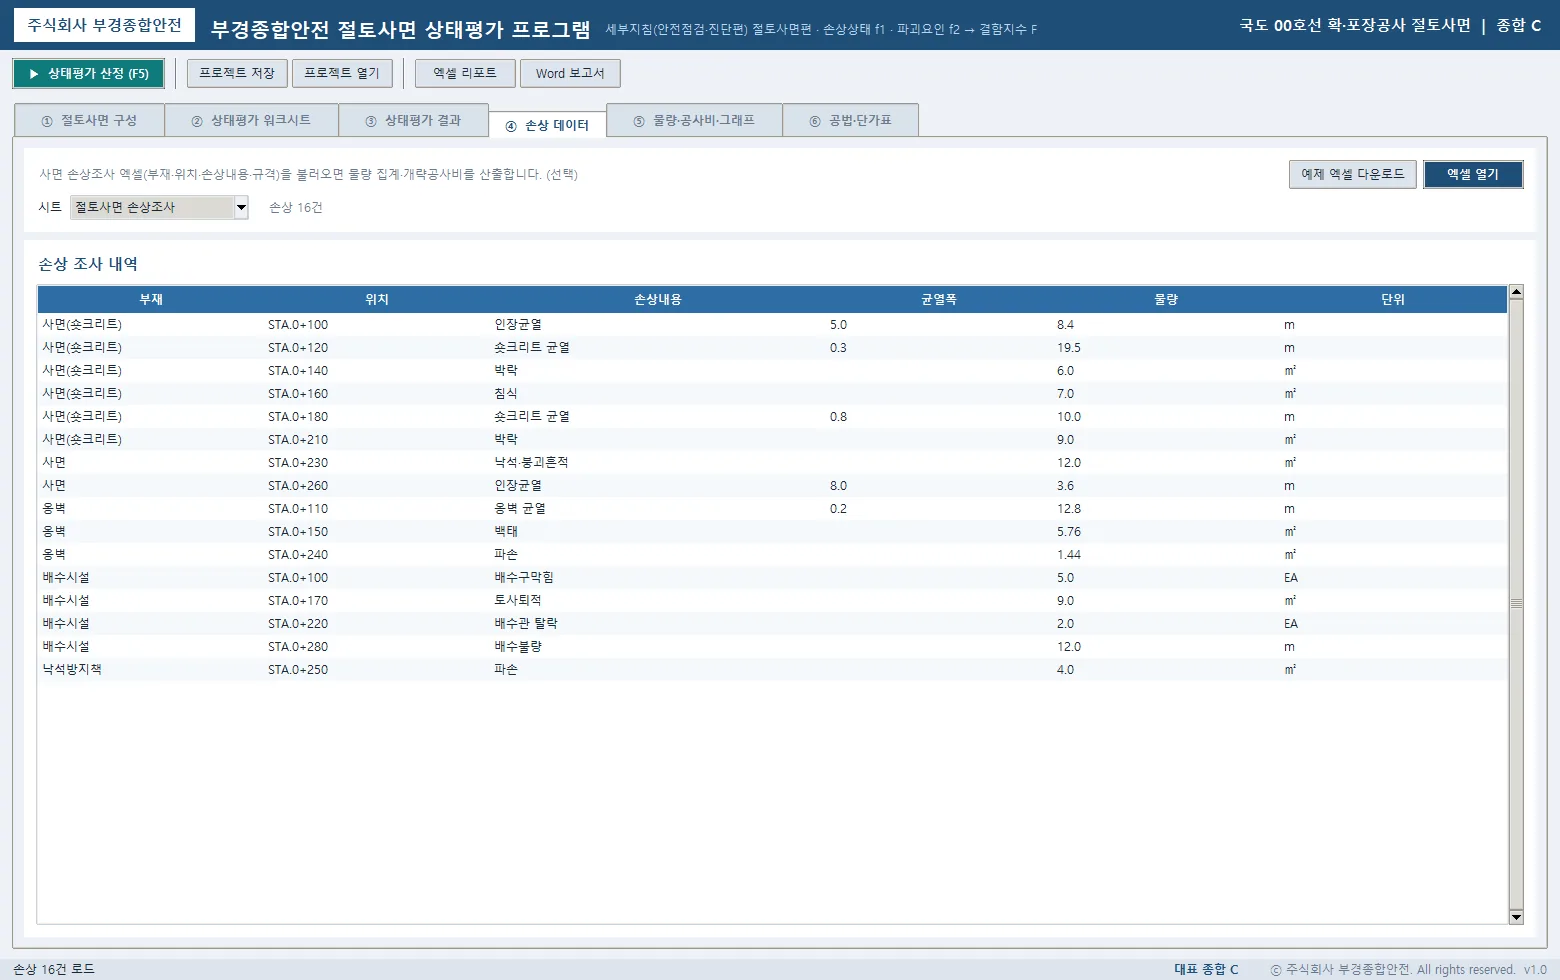The image size is (1560, 980).
Task: Click the 물량 column header
Action: click(x=1166, y=299)
